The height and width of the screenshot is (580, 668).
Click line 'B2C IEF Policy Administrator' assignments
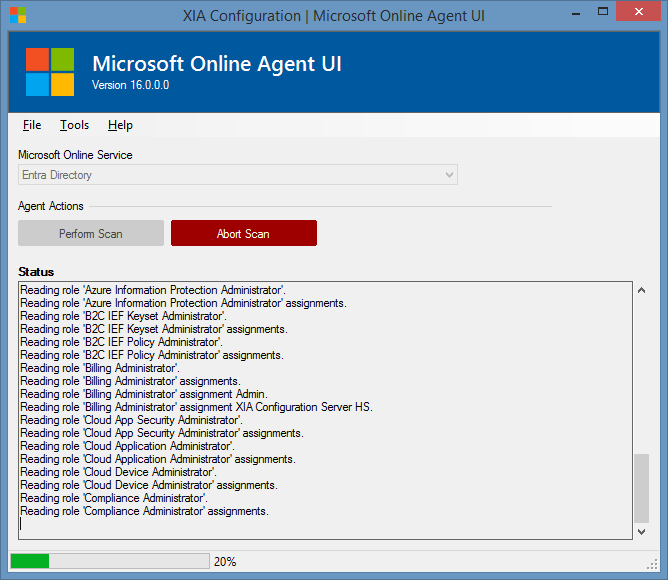point(152,355)
